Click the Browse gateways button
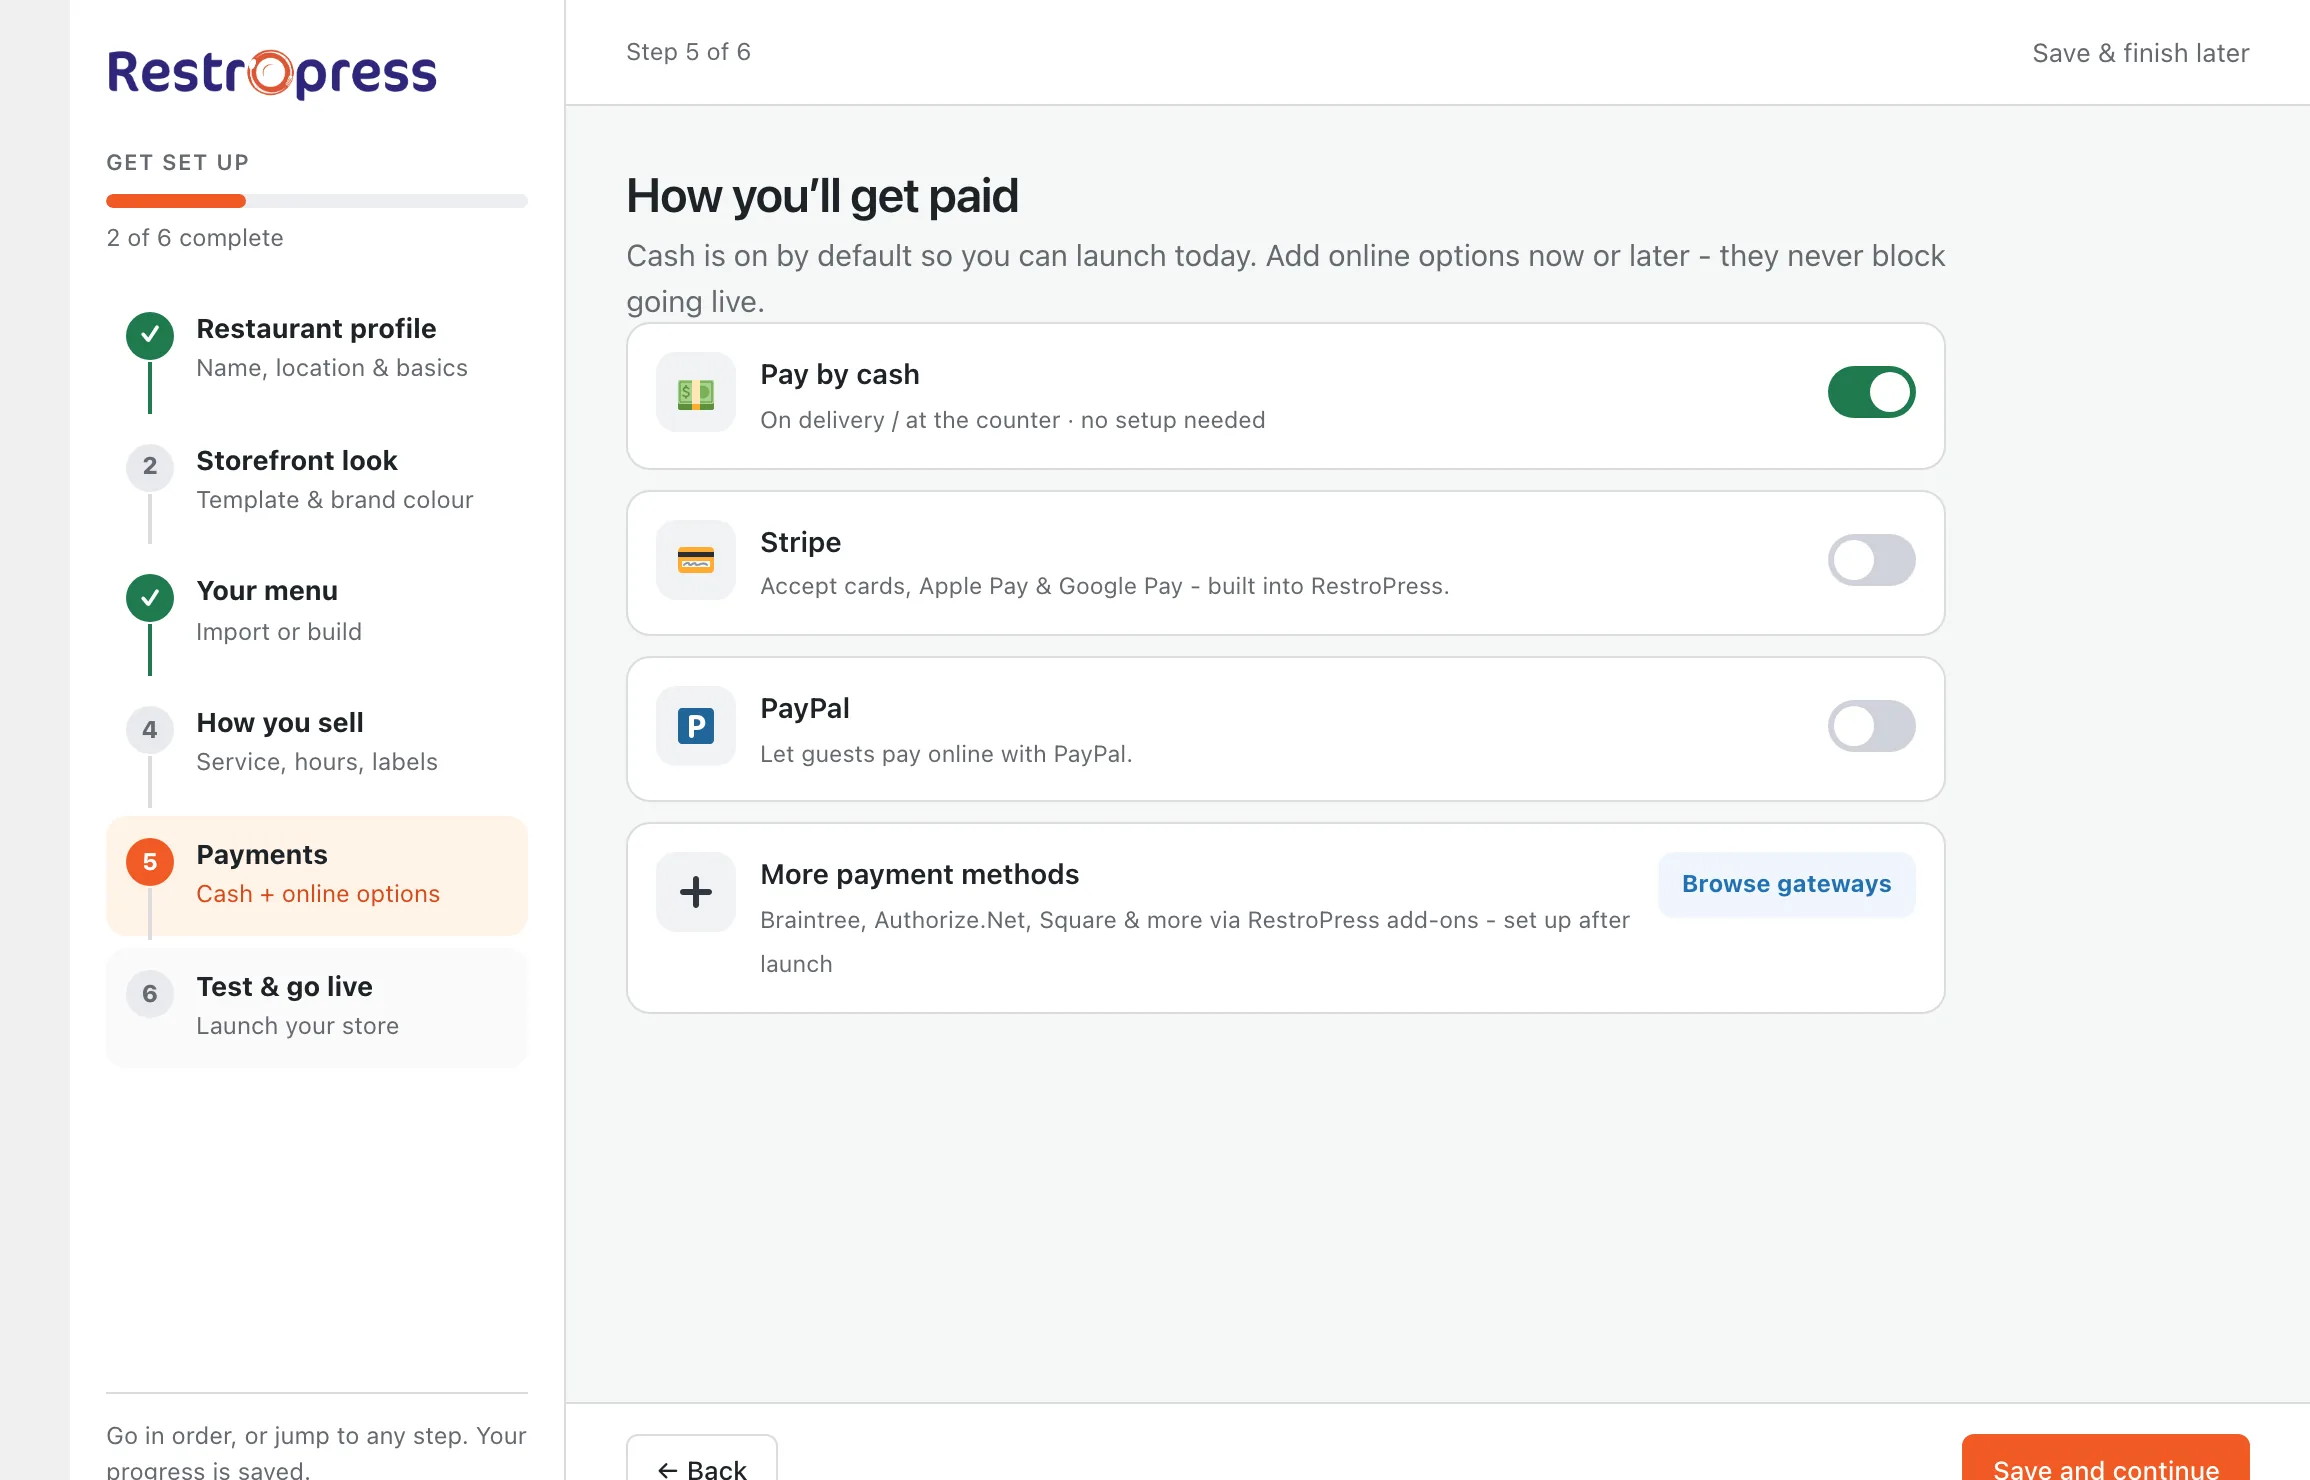The height and width of the screenshot is (1480, 2310). pyautogui.click(x=1787, y=884)
